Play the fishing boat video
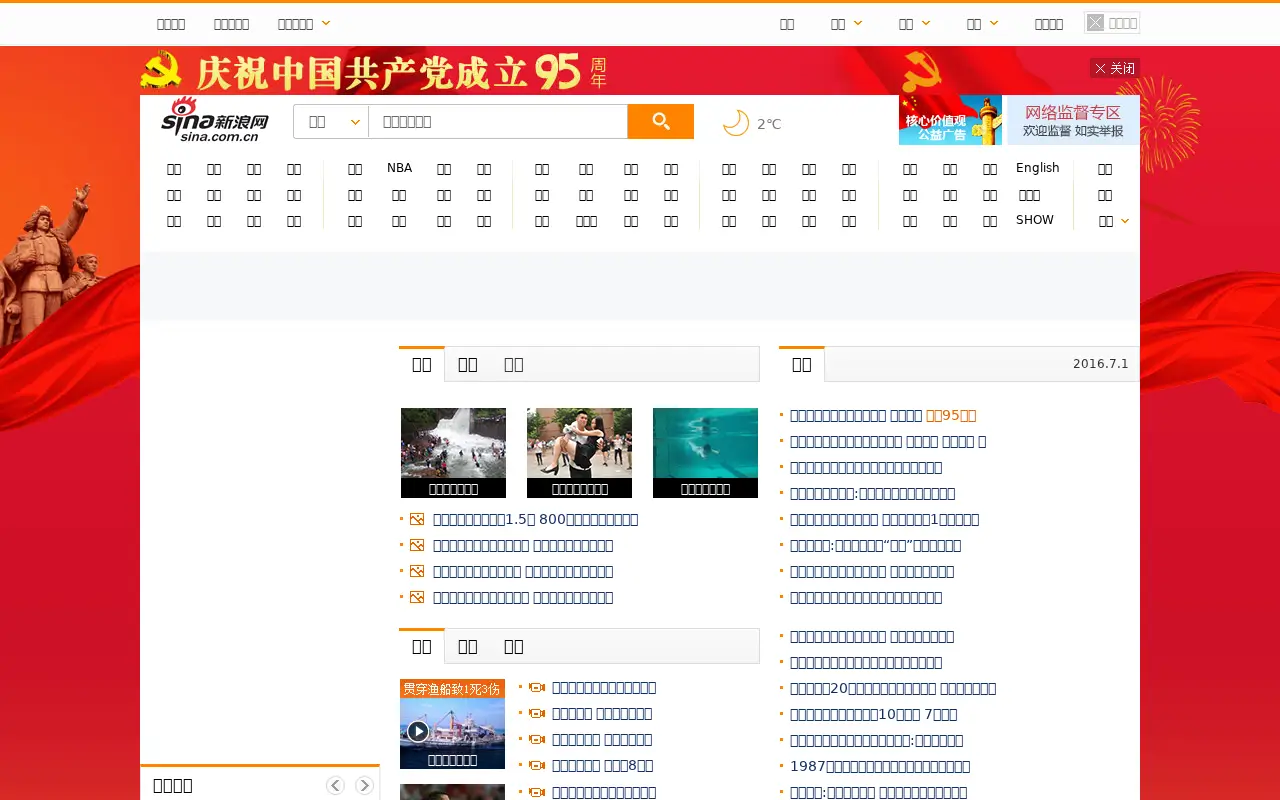The image size is (1280, 800). [x=418, y=731]
